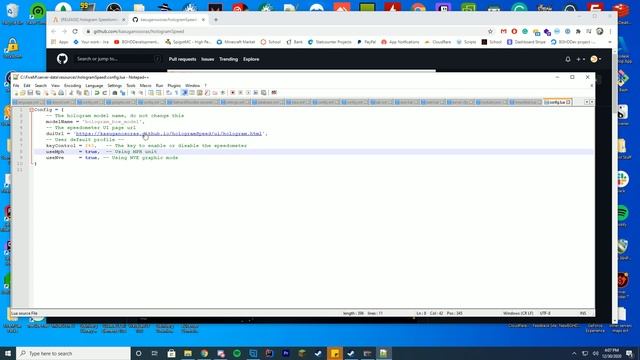The image size is (640, 360).
Task: Open the Cloudflare bookmark
Action: (438, 42)
